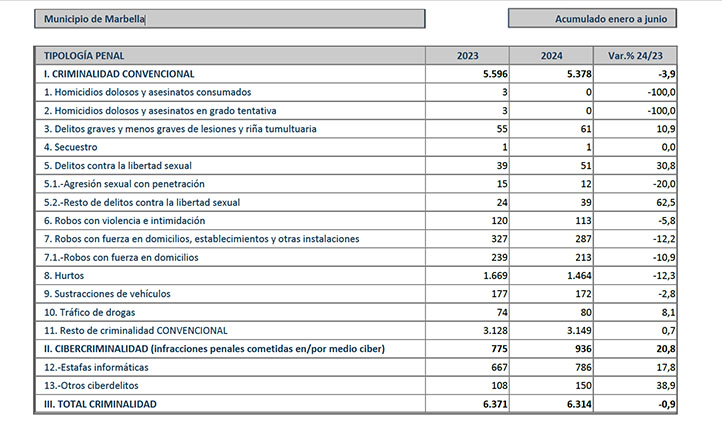The width and height of the screenshot is (722, 422).
Task: Click the value 3.149
Action: [579, 330]
